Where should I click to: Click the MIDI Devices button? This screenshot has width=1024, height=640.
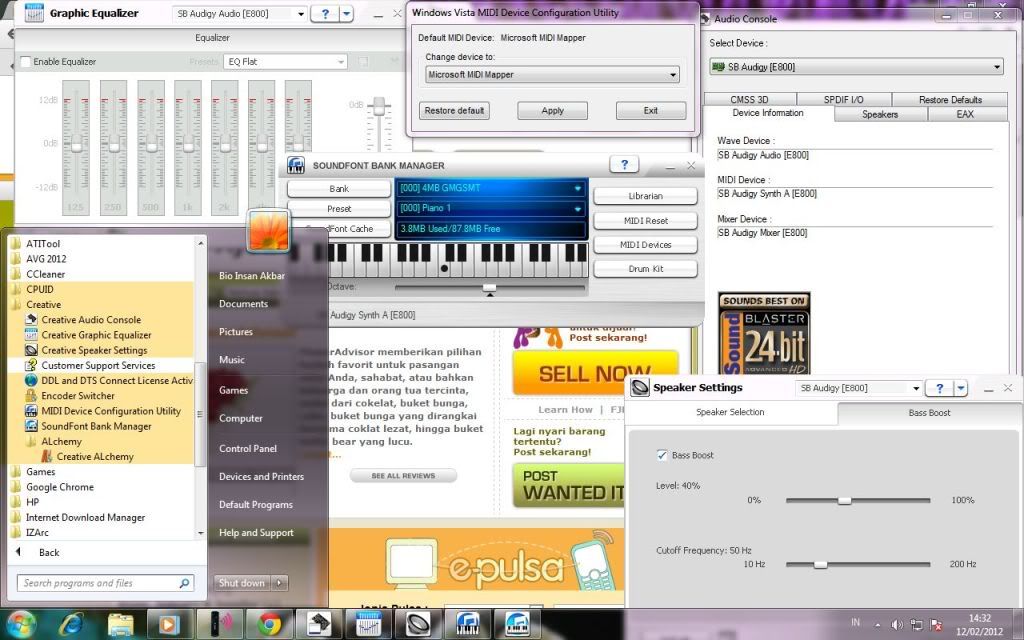[x=645, y=245]
